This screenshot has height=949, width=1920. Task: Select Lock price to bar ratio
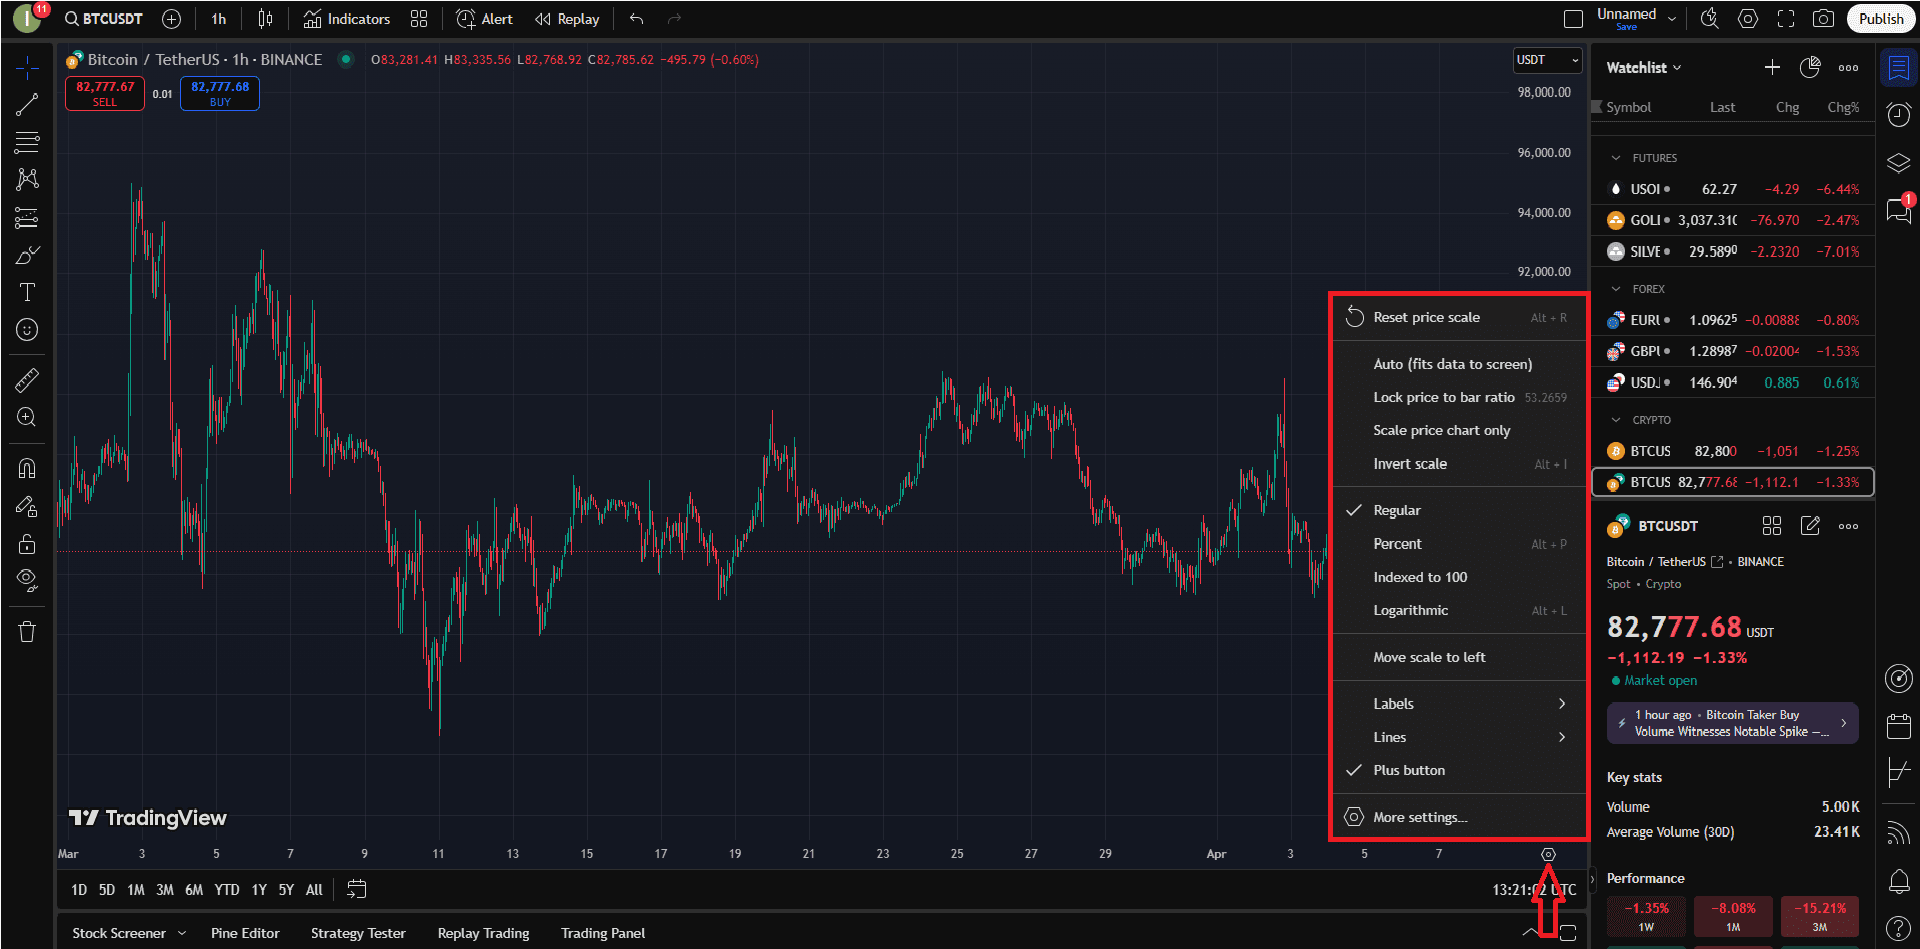(1459, 397)
